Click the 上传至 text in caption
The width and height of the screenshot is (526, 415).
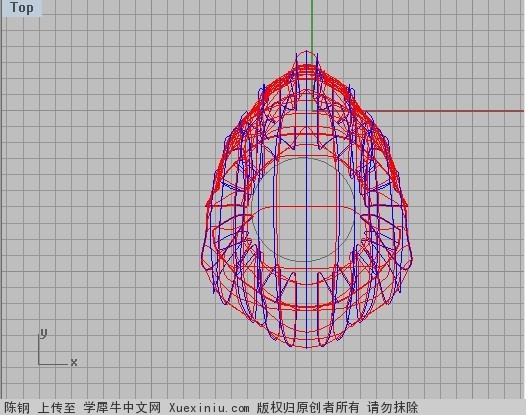click(x=57, y=408)
